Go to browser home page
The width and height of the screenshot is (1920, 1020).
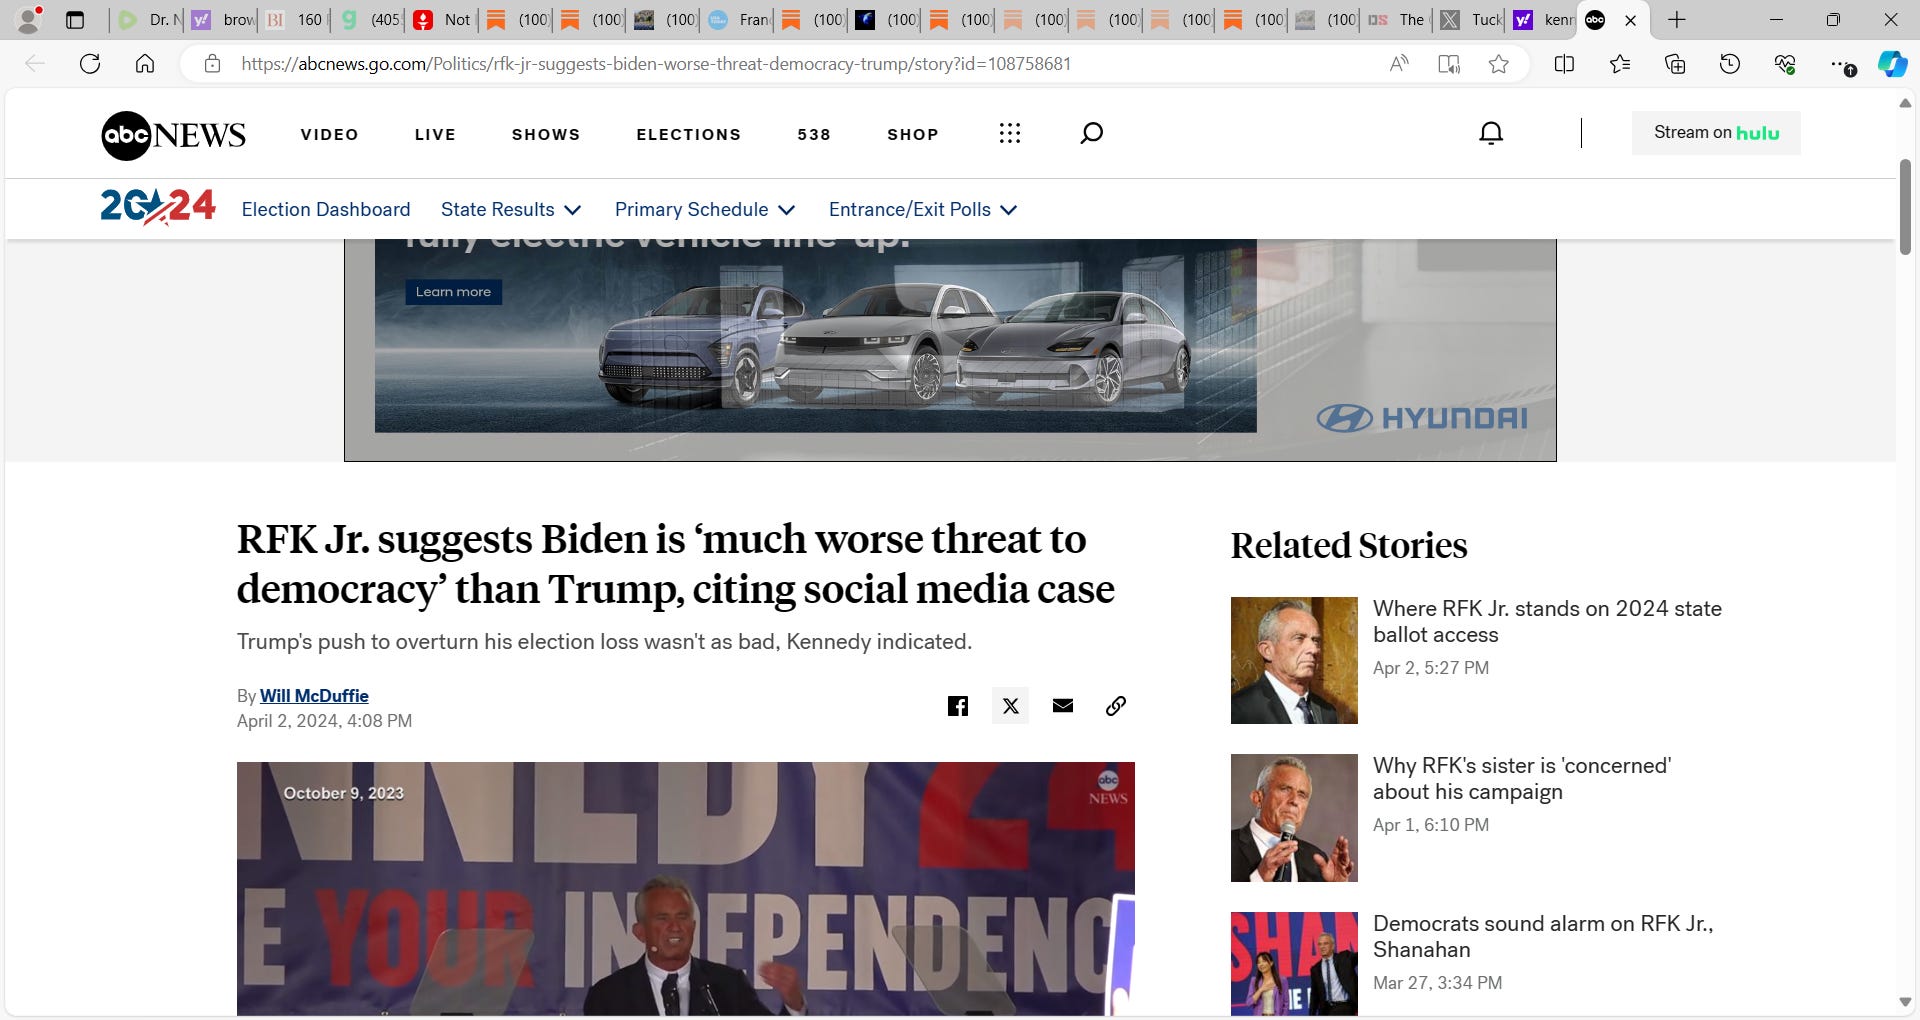(x=145, y=64)
